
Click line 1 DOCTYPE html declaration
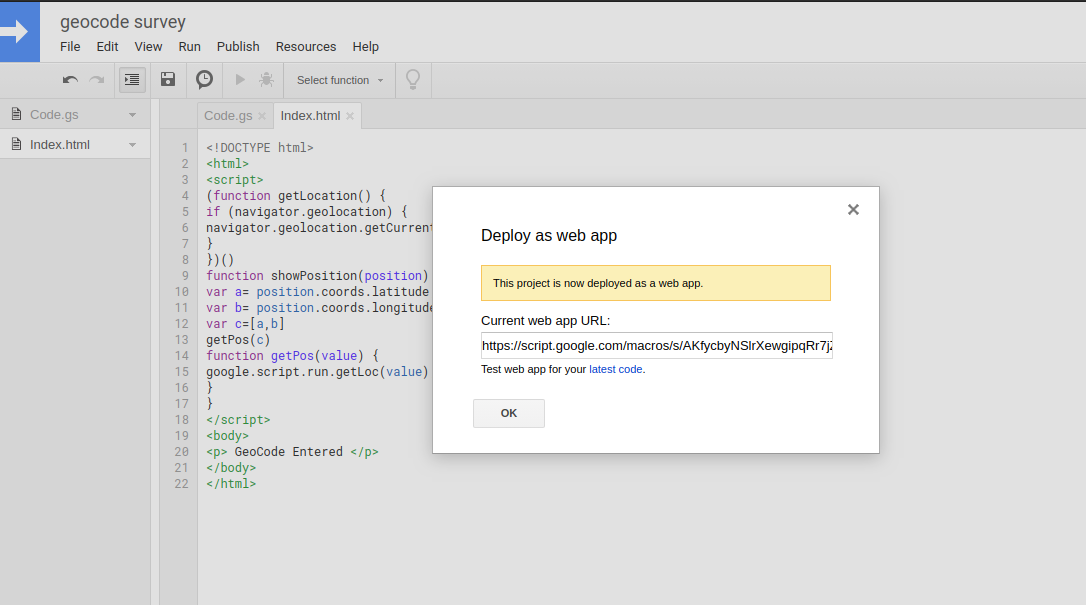[260, 147]
